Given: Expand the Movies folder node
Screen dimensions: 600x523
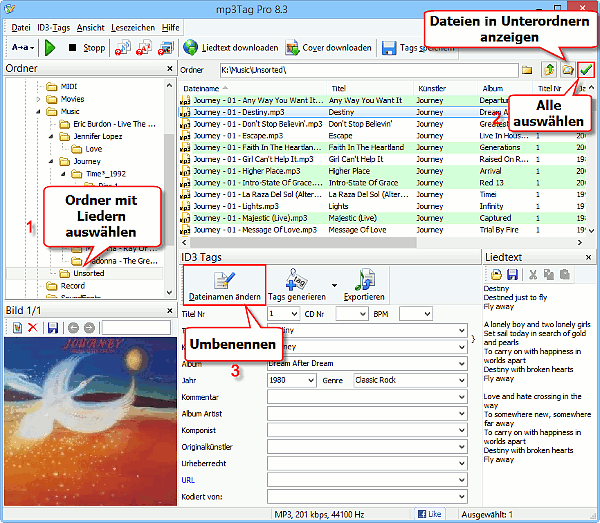Looking at the screenshot, I should [x=38, y=99].
